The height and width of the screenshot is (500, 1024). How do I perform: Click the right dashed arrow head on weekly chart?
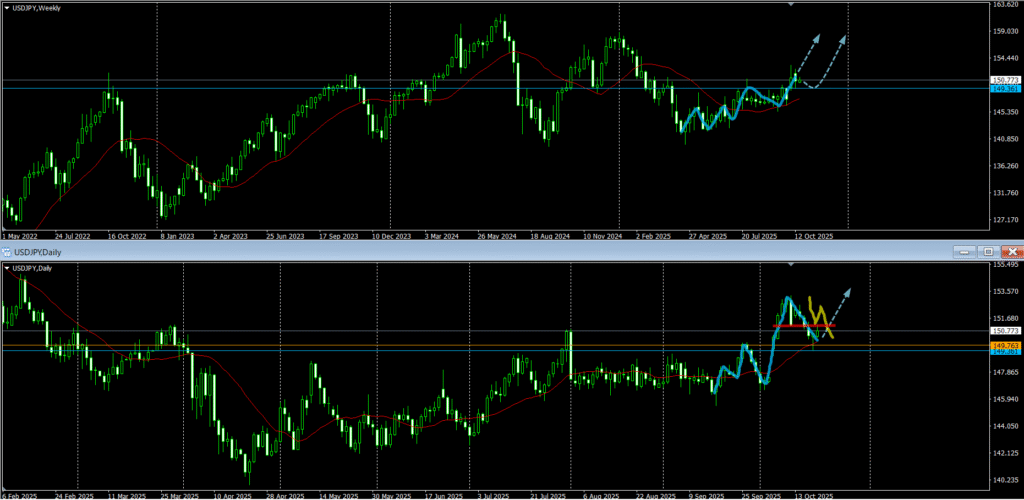pos(845,38)
